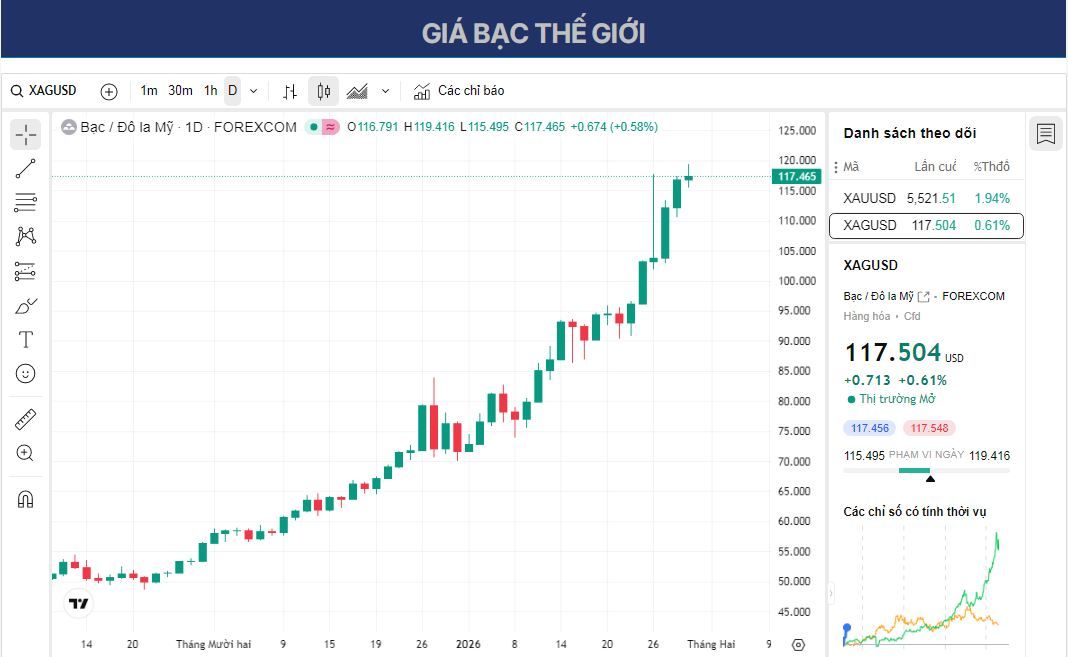The image size is (1068, 657).
Task: Choose the bars chart style
Action: [x=290, y=91]
